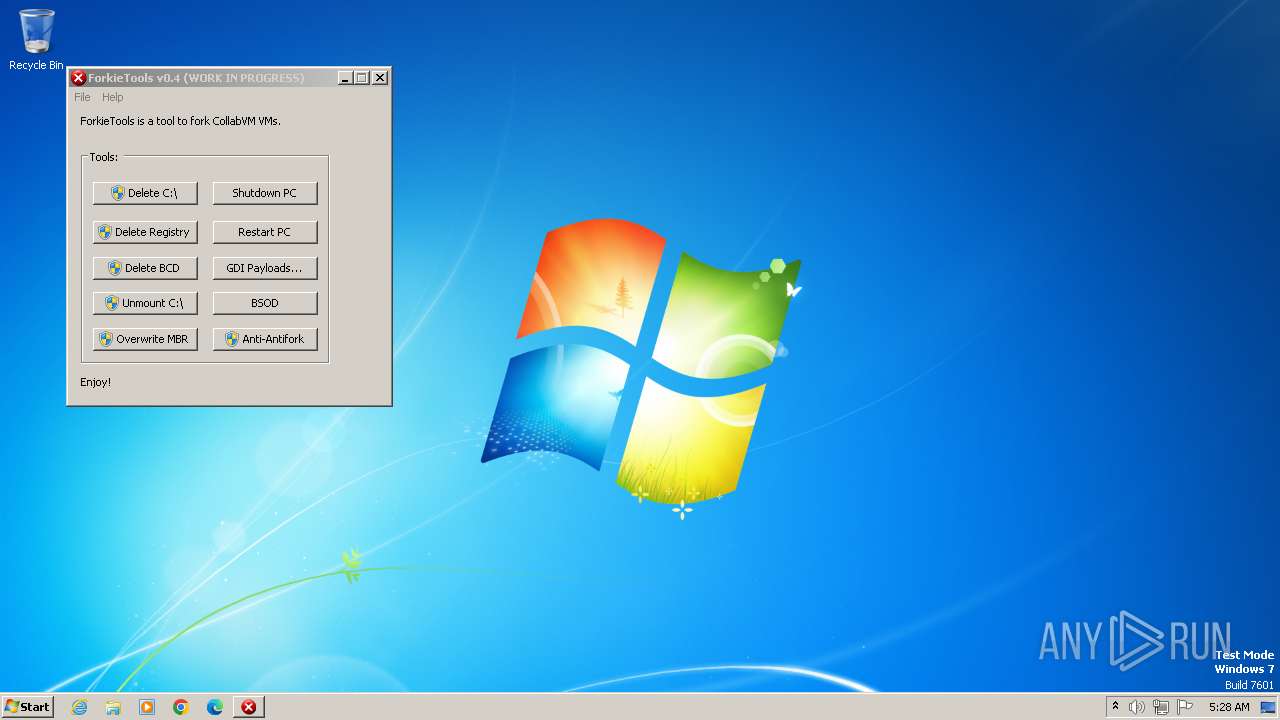Click the 5:28 AM taskbar clock
The image size is (1280, 720).
tap(1229, 707)
